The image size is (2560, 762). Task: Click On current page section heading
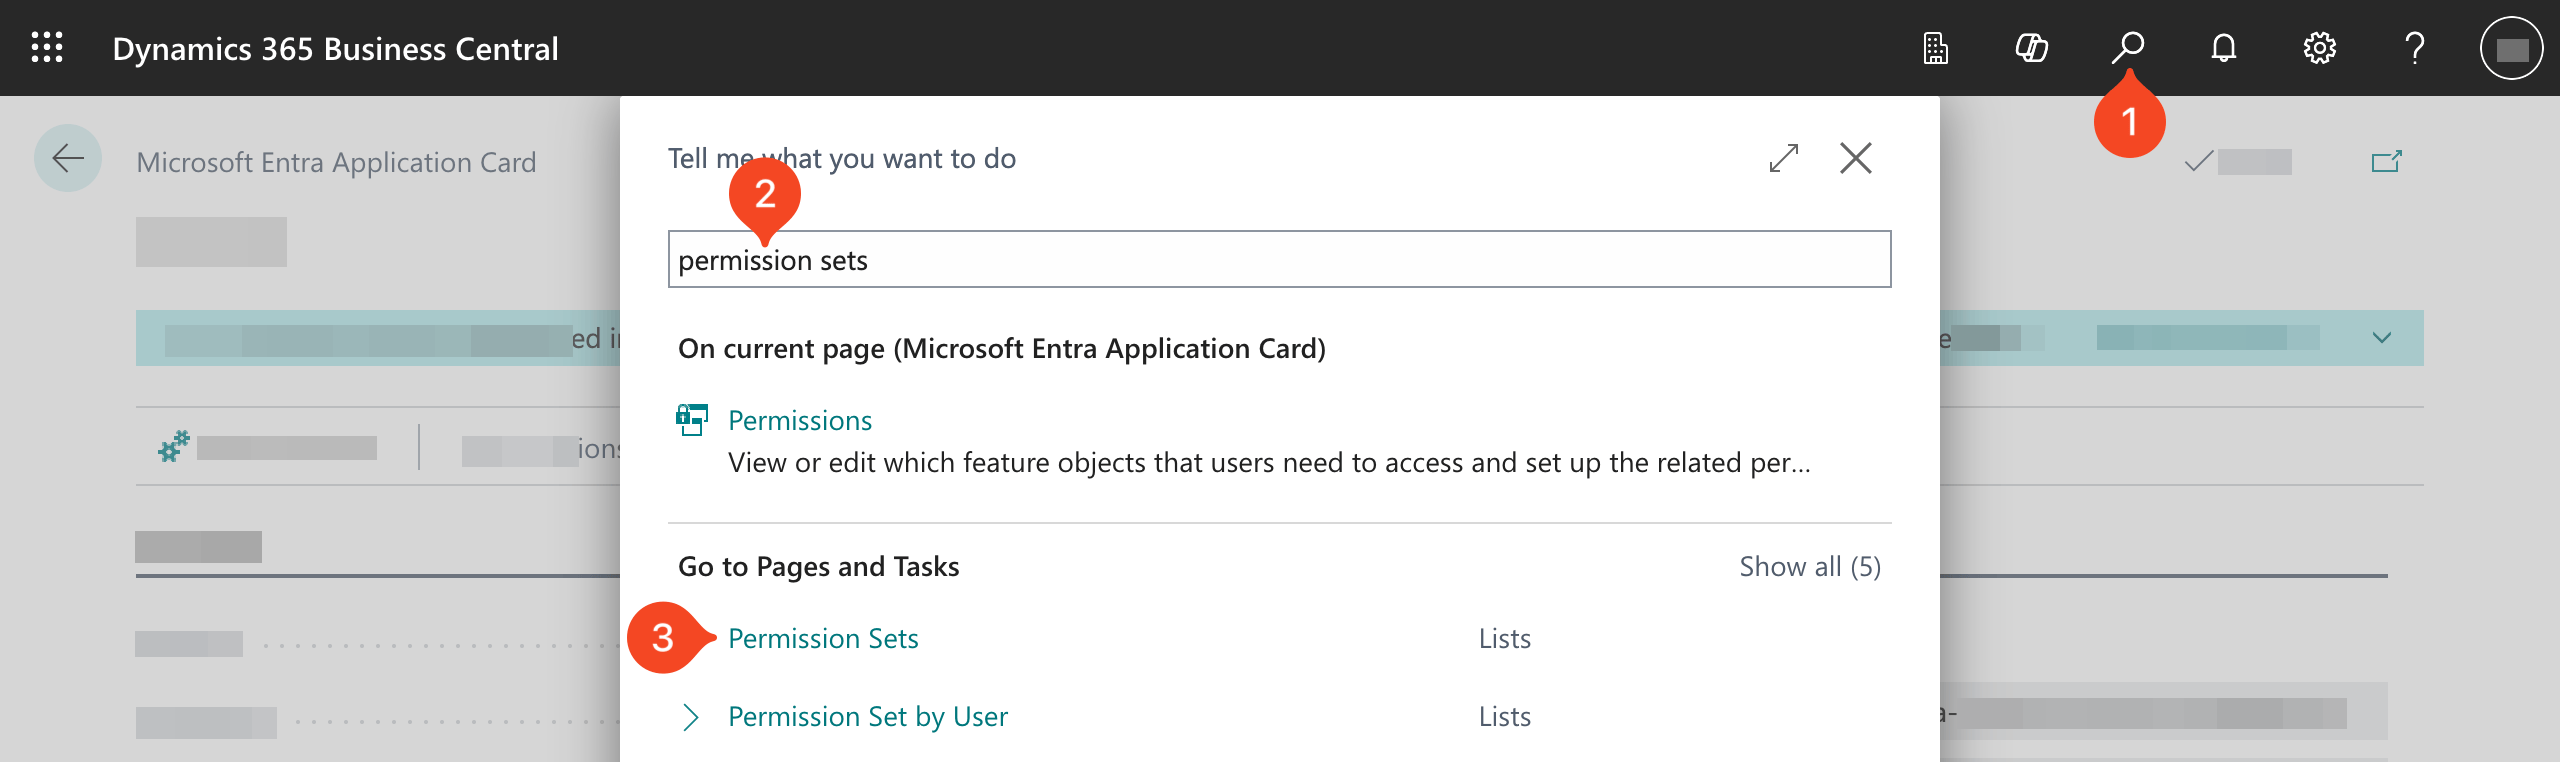pos(1002,349)
